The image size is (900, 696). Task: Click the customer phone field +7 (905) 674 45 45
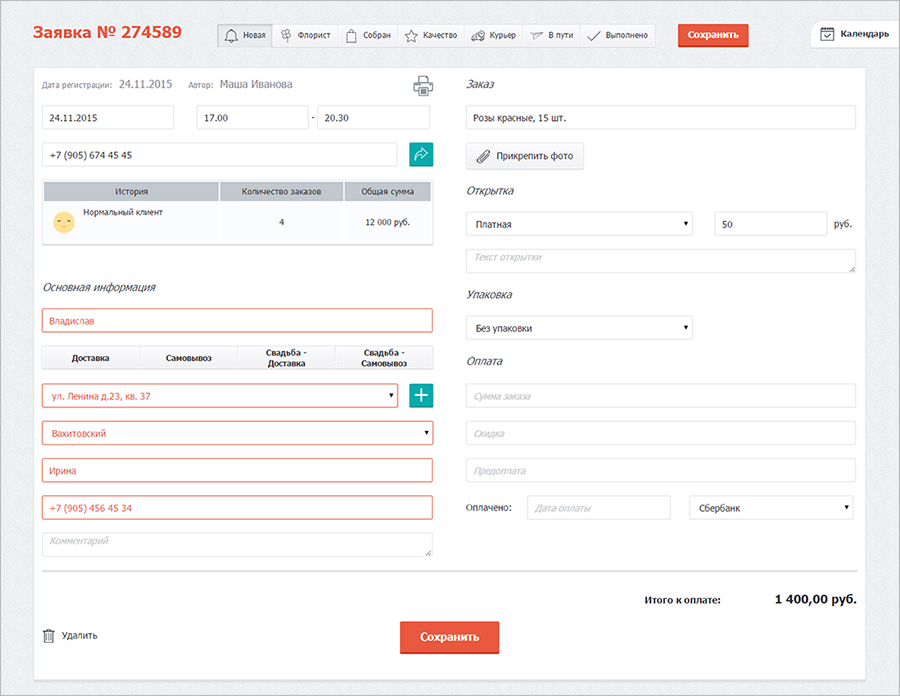(x=219, y=154)
